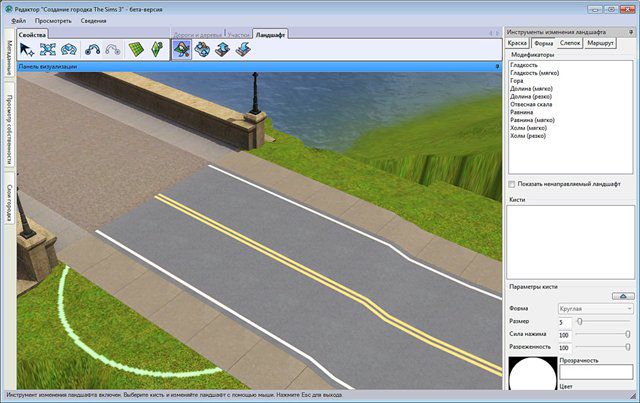Switch to the Краска tab
Viewport: 640px width, 403px height.
[x=517, y=44]
